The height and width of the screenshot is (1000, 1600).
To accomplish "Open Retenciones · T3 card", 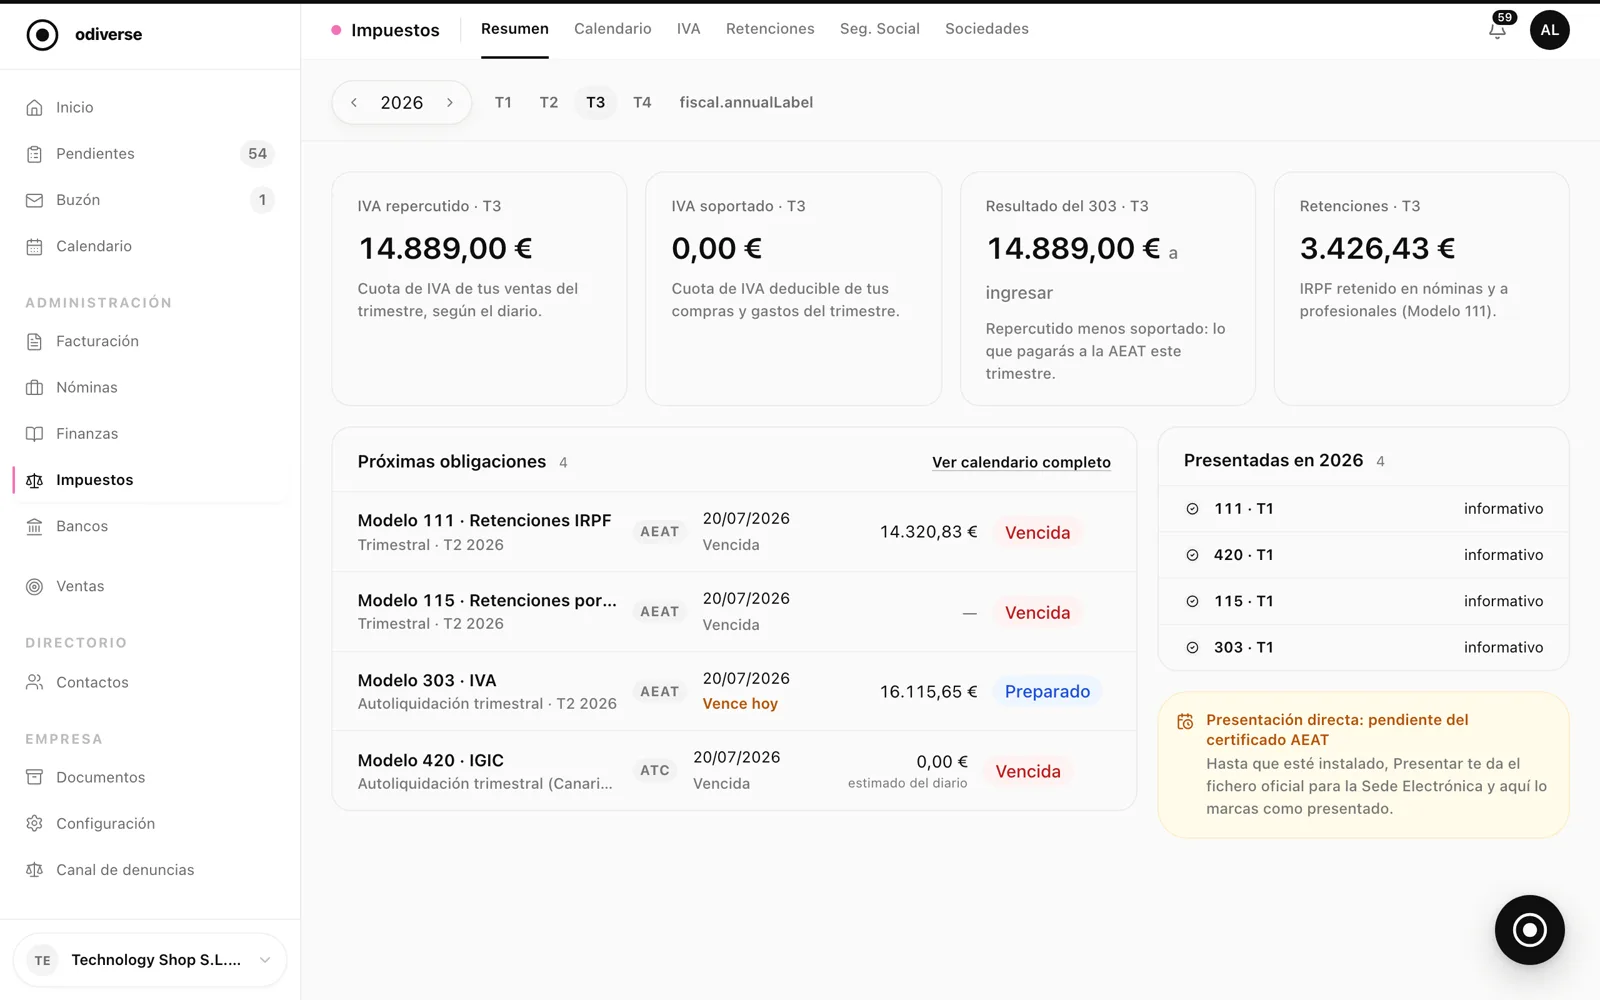I will [1421, 288].
